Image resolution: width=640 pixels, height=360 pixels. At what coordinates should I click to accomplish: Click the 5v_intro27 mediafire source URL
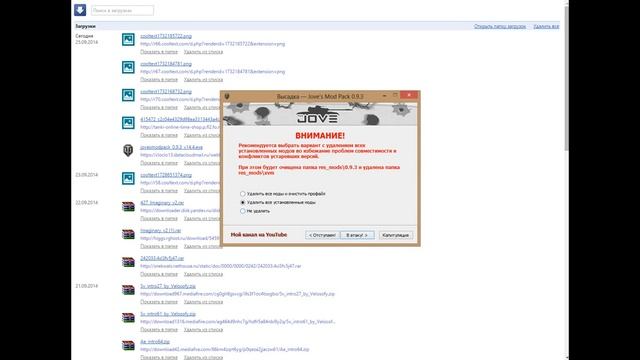pos(237,294)
